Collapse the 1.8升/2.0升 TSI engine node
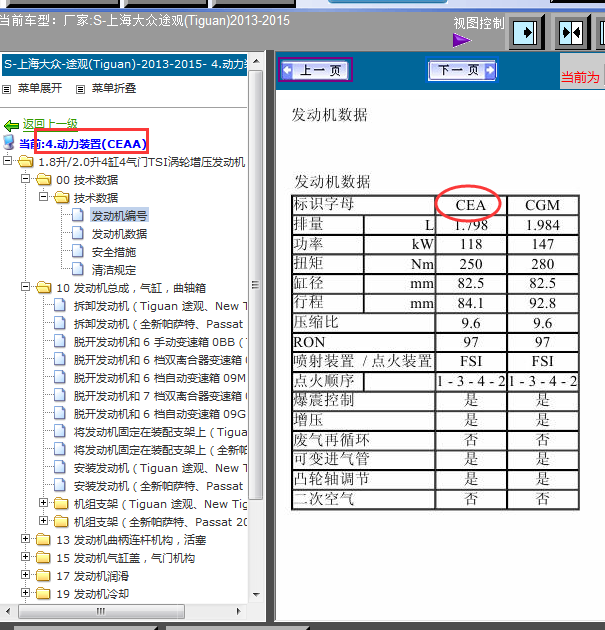 (7, 161)
